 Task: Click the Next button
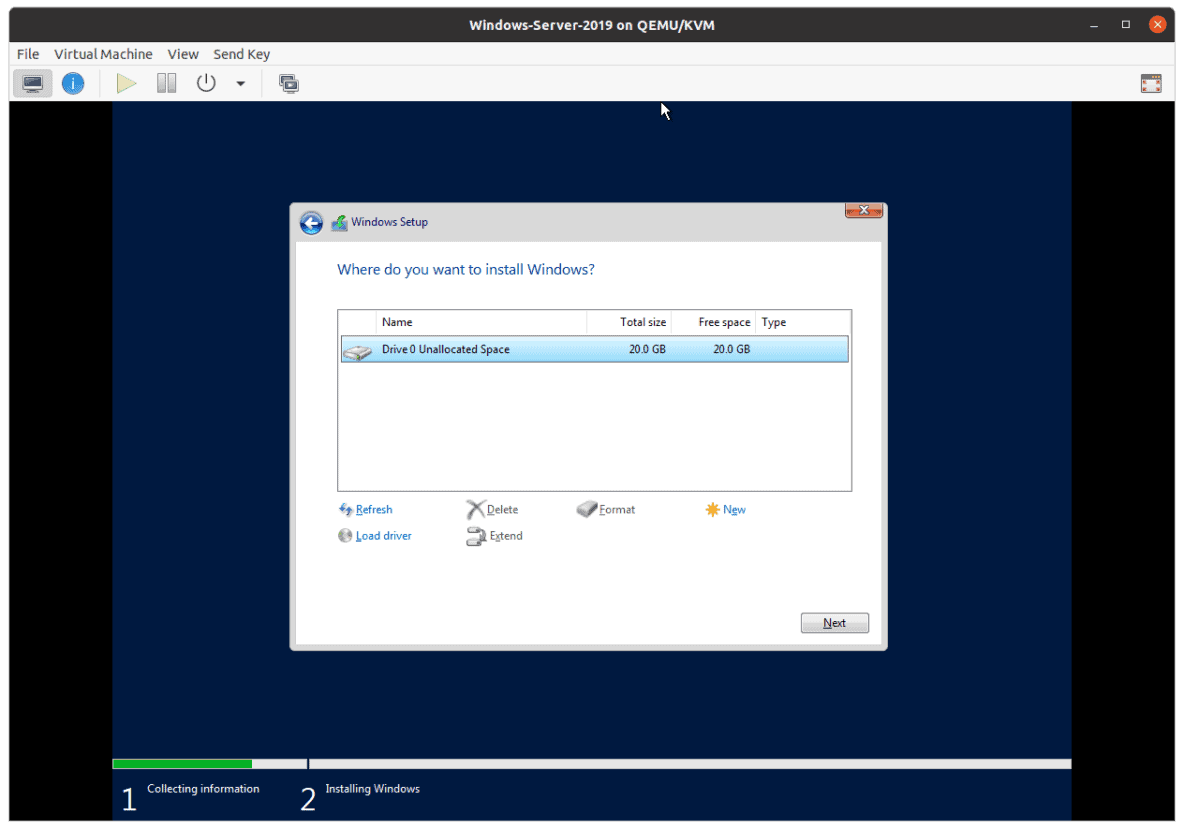[x=834, y=622]
